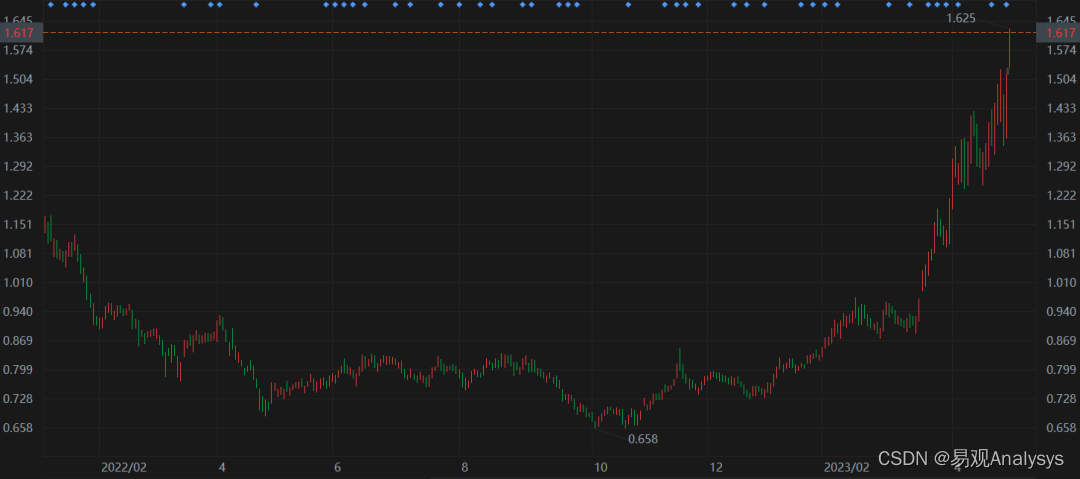Select the leftmost blue diamond event marker
This screenshot has height=479, width=1080.
tap(50, 5)
